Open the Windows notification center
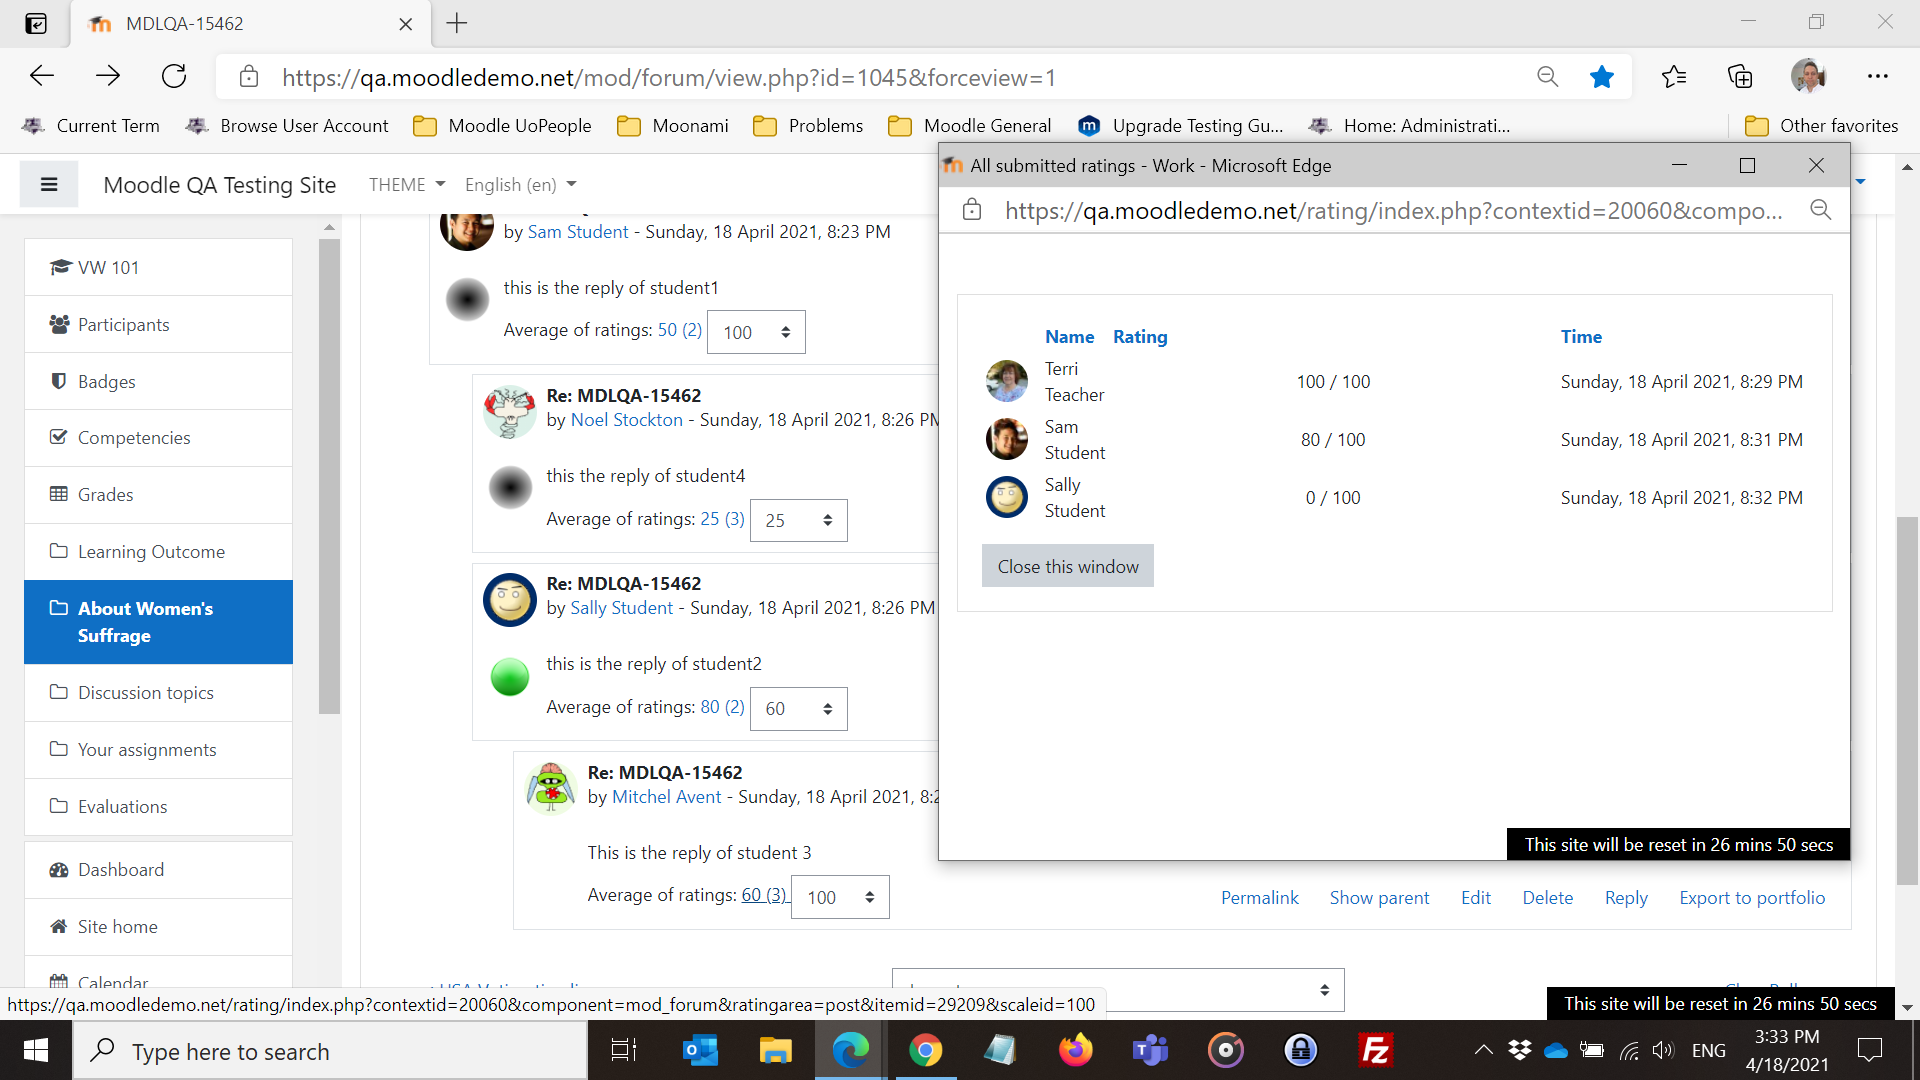The width and height of the screenshot is (1920, 1080). (x=1869, y=1051)
